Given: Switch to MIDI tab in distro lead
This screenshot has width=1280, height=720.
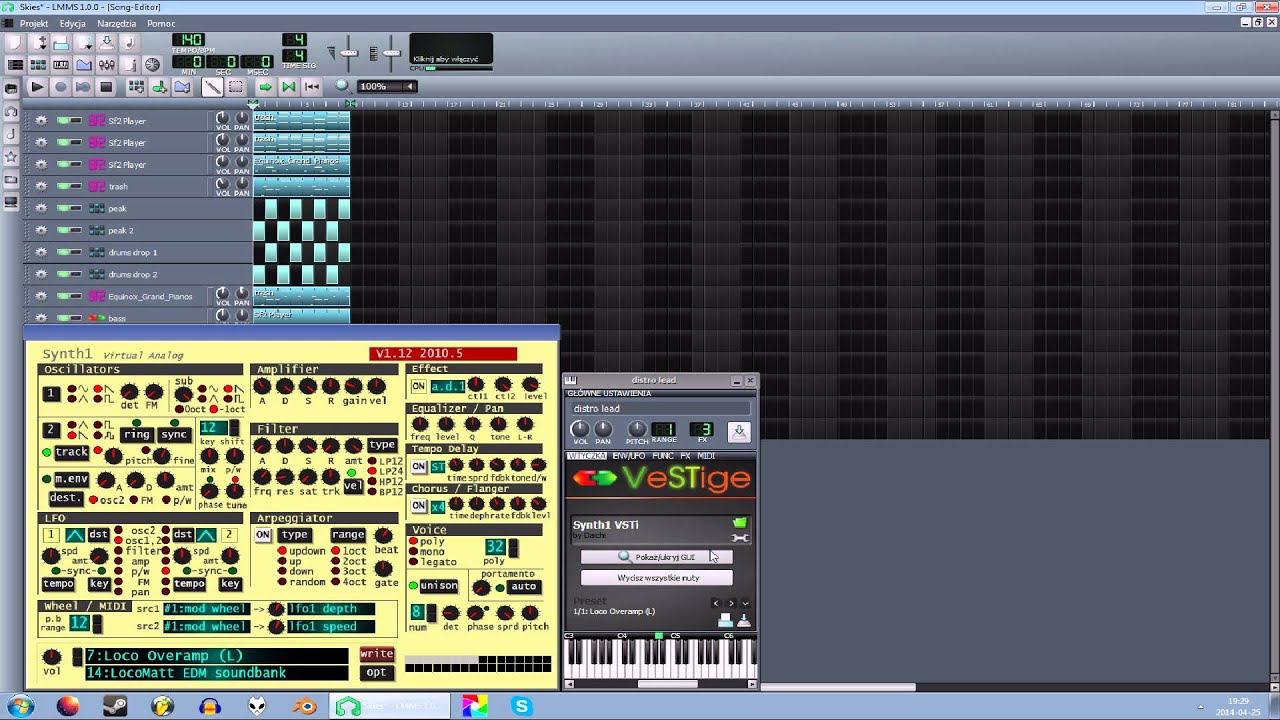Looking at the screenshot, I should (x=706, y=456).
